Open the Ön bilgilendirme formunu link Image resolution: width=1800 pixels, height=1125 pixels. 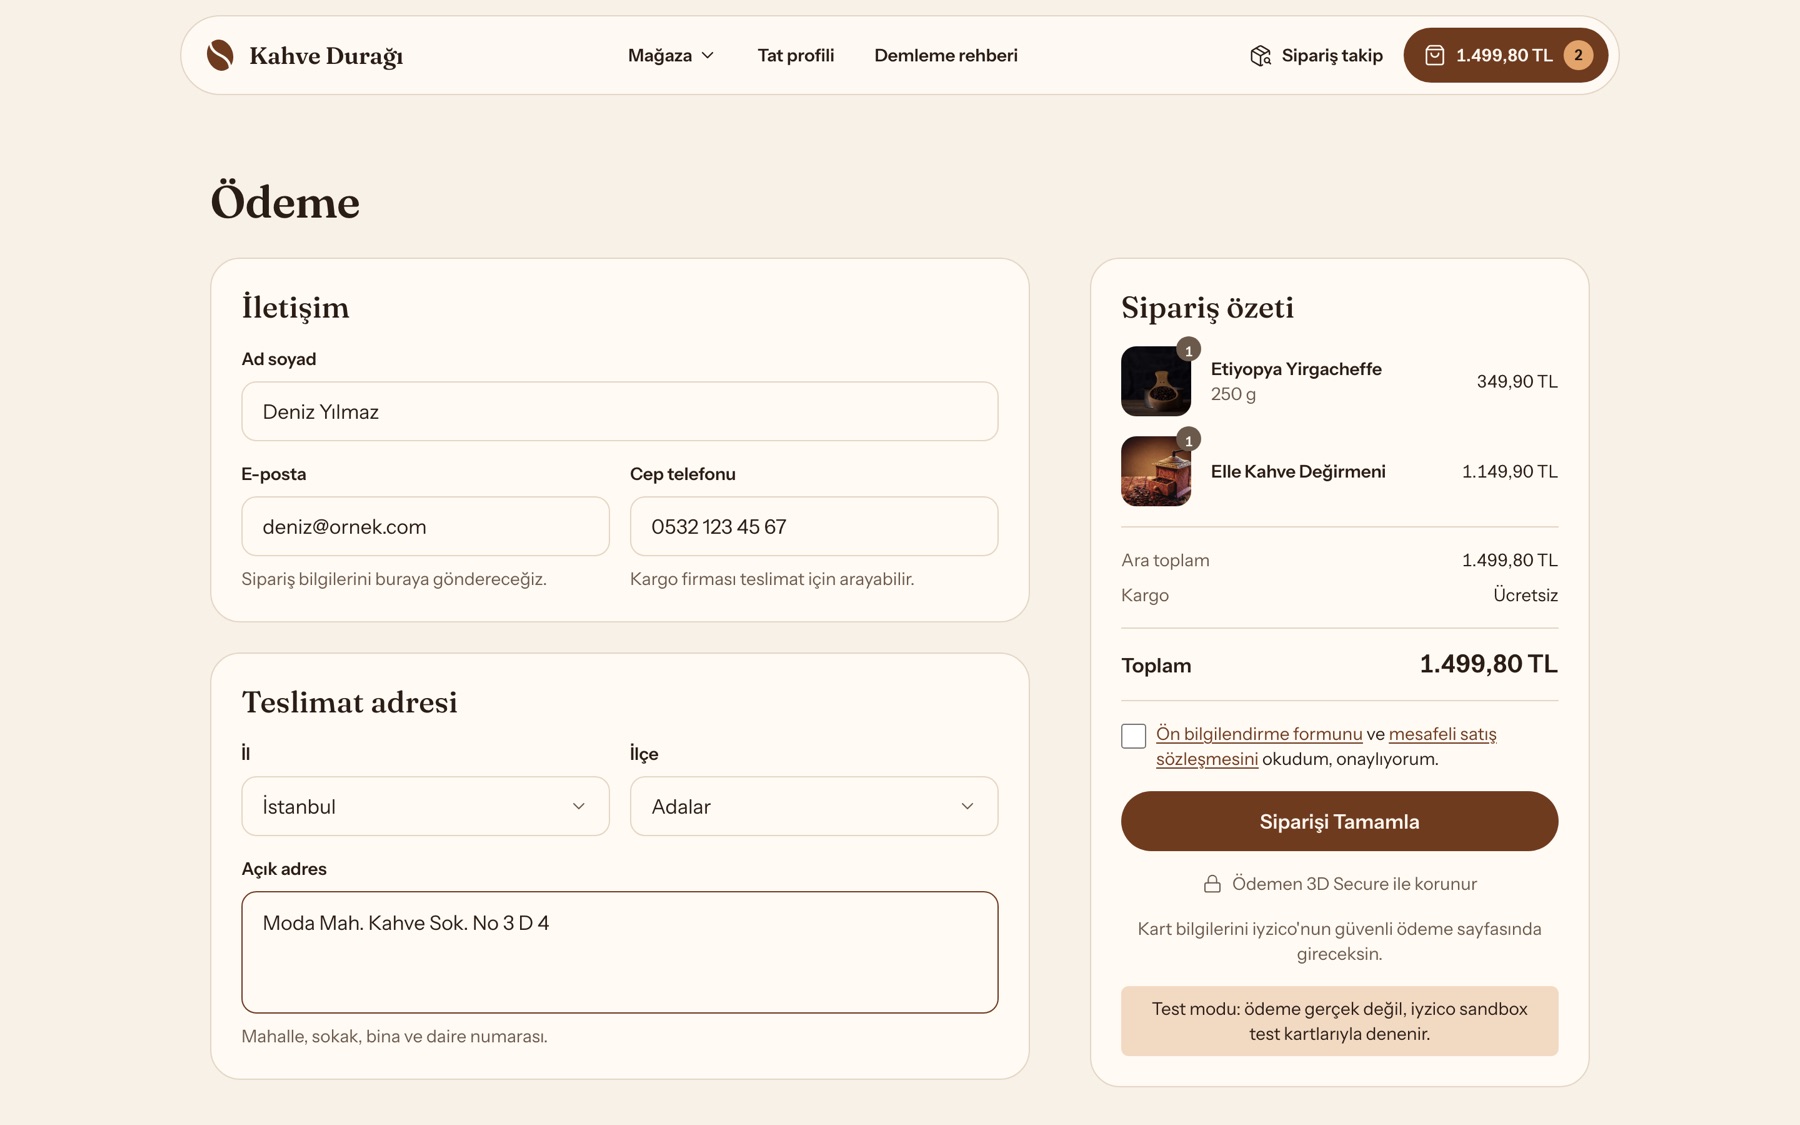coord(1259,734)
